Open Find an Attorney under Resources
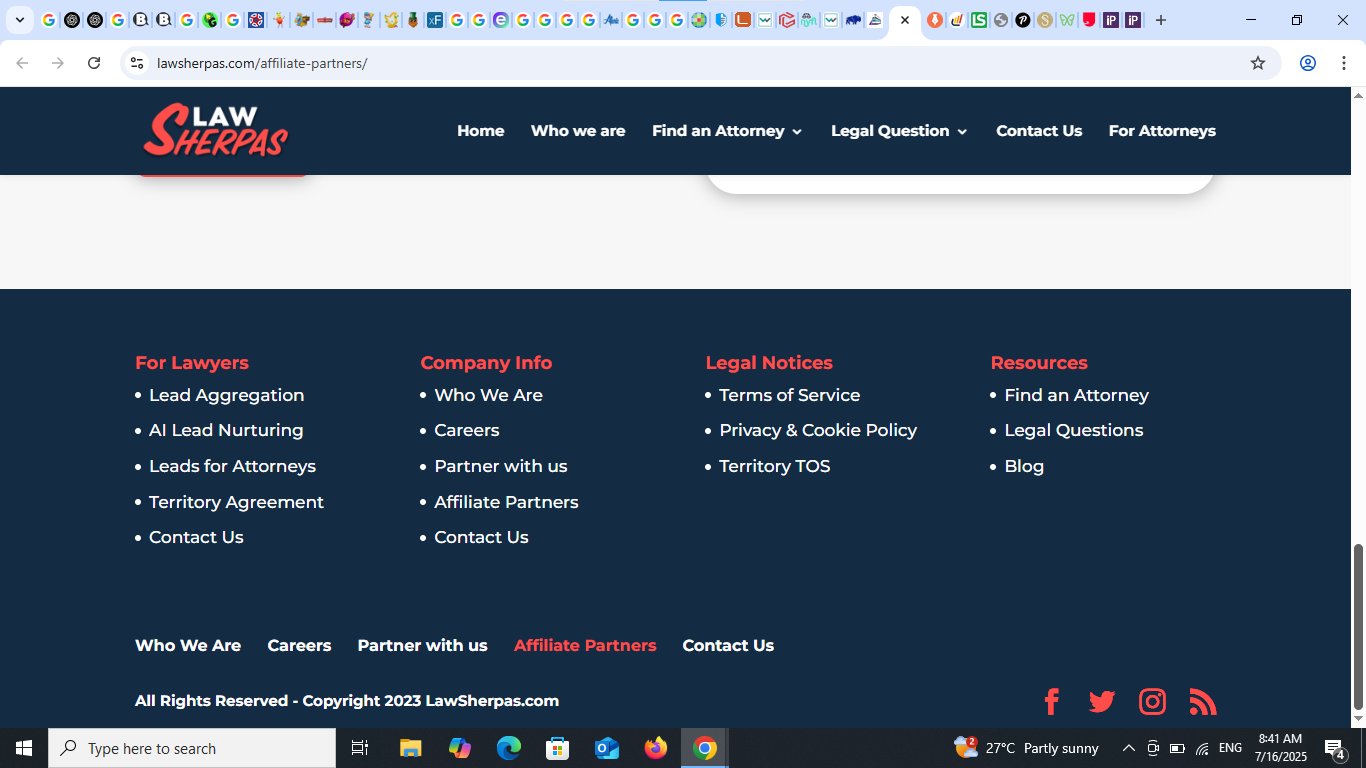The image size is (1366, 768). [x=1076, y=395]
